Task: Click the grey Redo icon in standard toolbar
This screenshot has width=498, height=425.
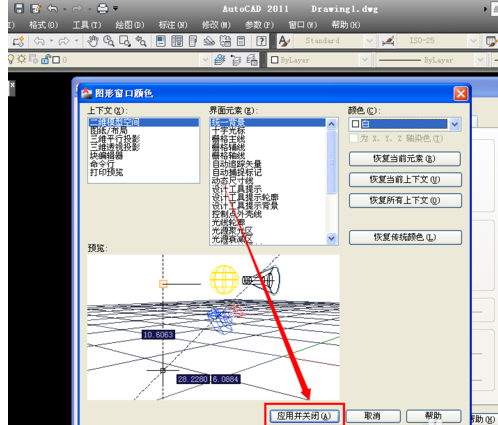Action: tap(64, 41)
